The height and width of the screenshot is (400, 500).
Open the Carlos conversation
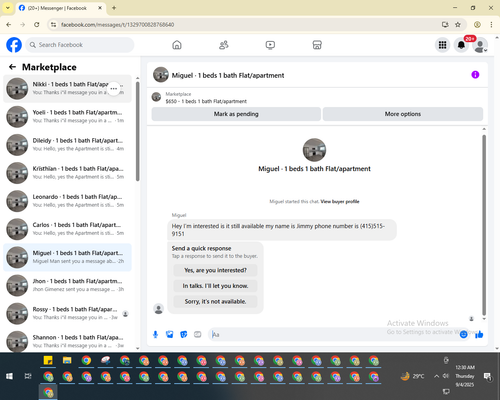(x=67, y=229)
